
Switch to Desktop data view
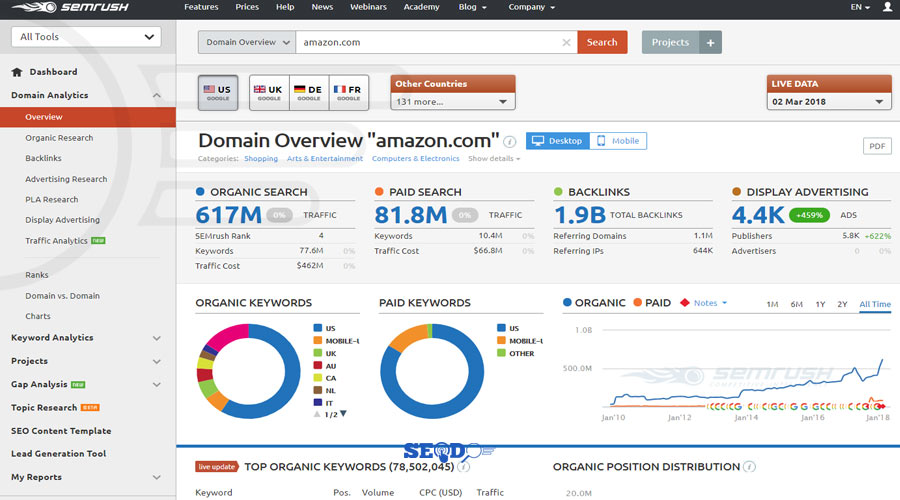coord(557,141)
